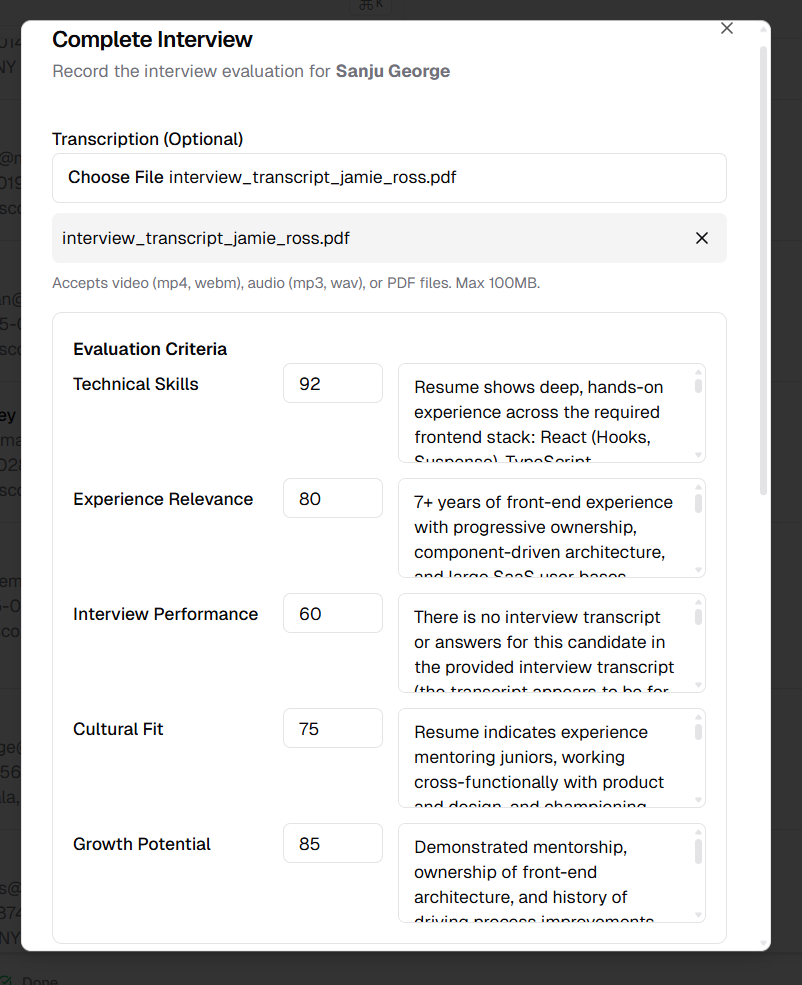
Task: Select the uploaded transcript filename chip
Action: [205, 238]
